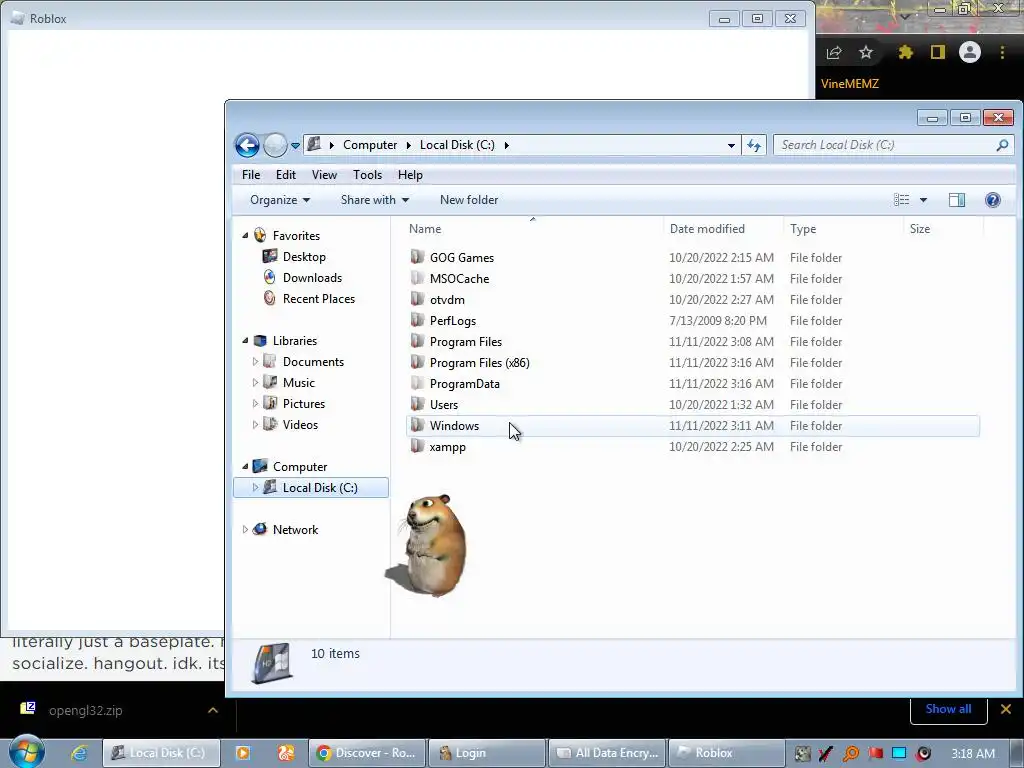Open the more view options arrow

(x=923, y=200)
